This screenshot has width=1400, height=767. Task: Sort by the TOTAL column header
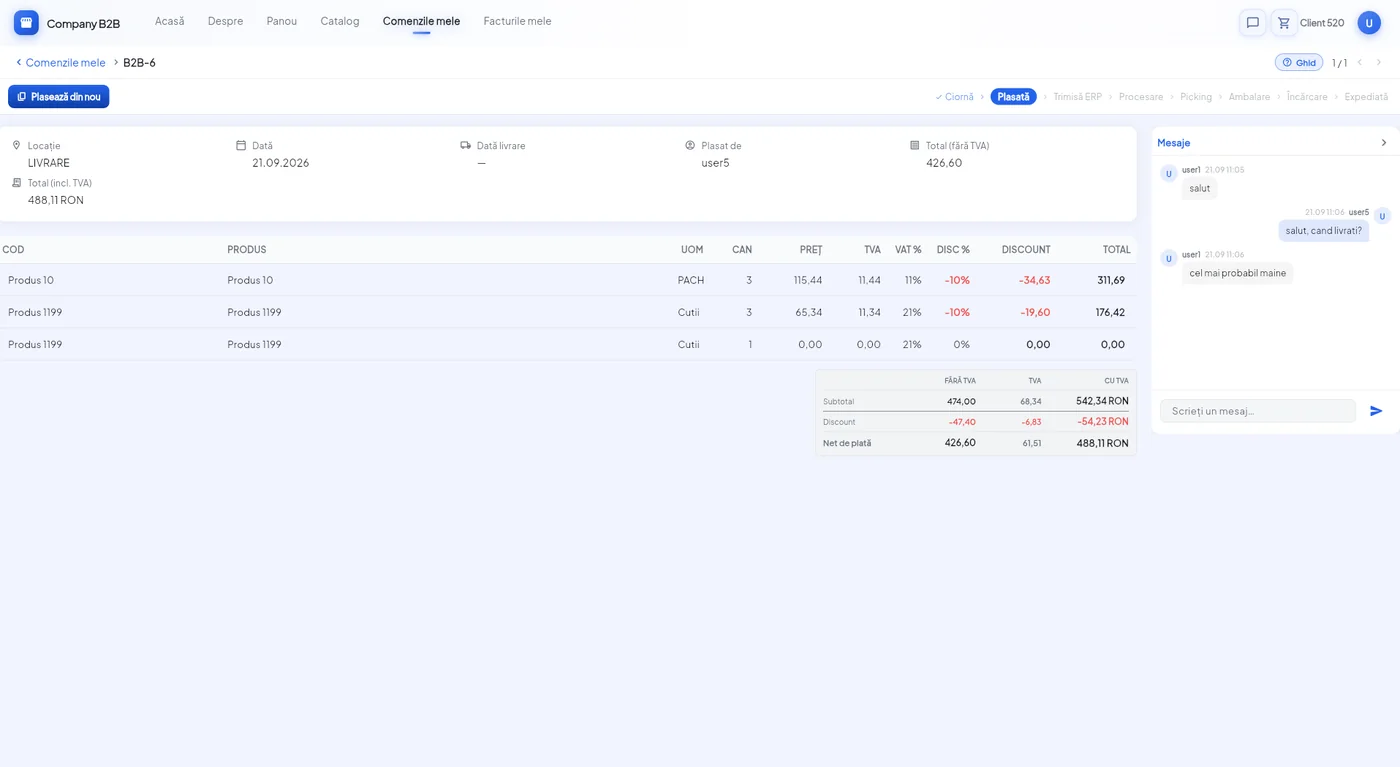pos(1116,250)
